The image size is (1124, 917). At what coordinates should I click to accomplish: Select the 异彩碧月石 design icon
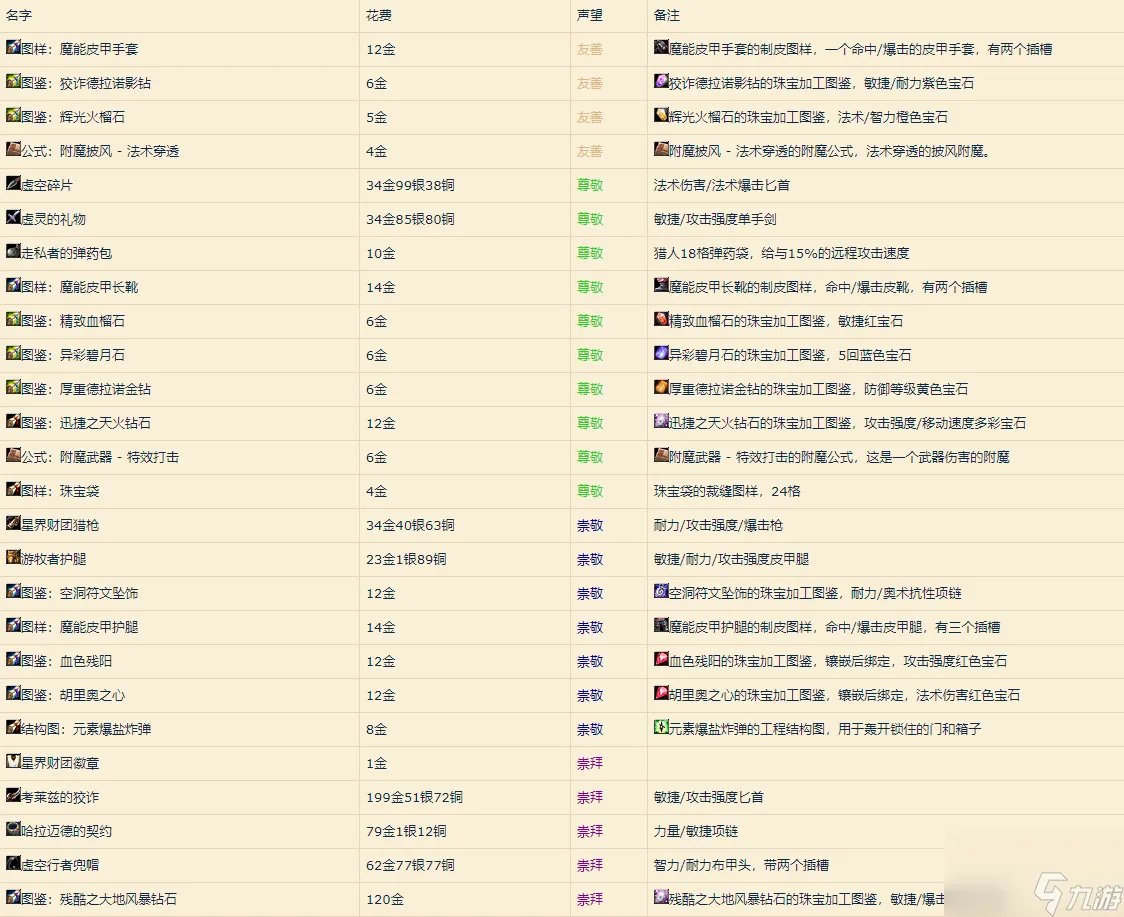click(10, 355)
